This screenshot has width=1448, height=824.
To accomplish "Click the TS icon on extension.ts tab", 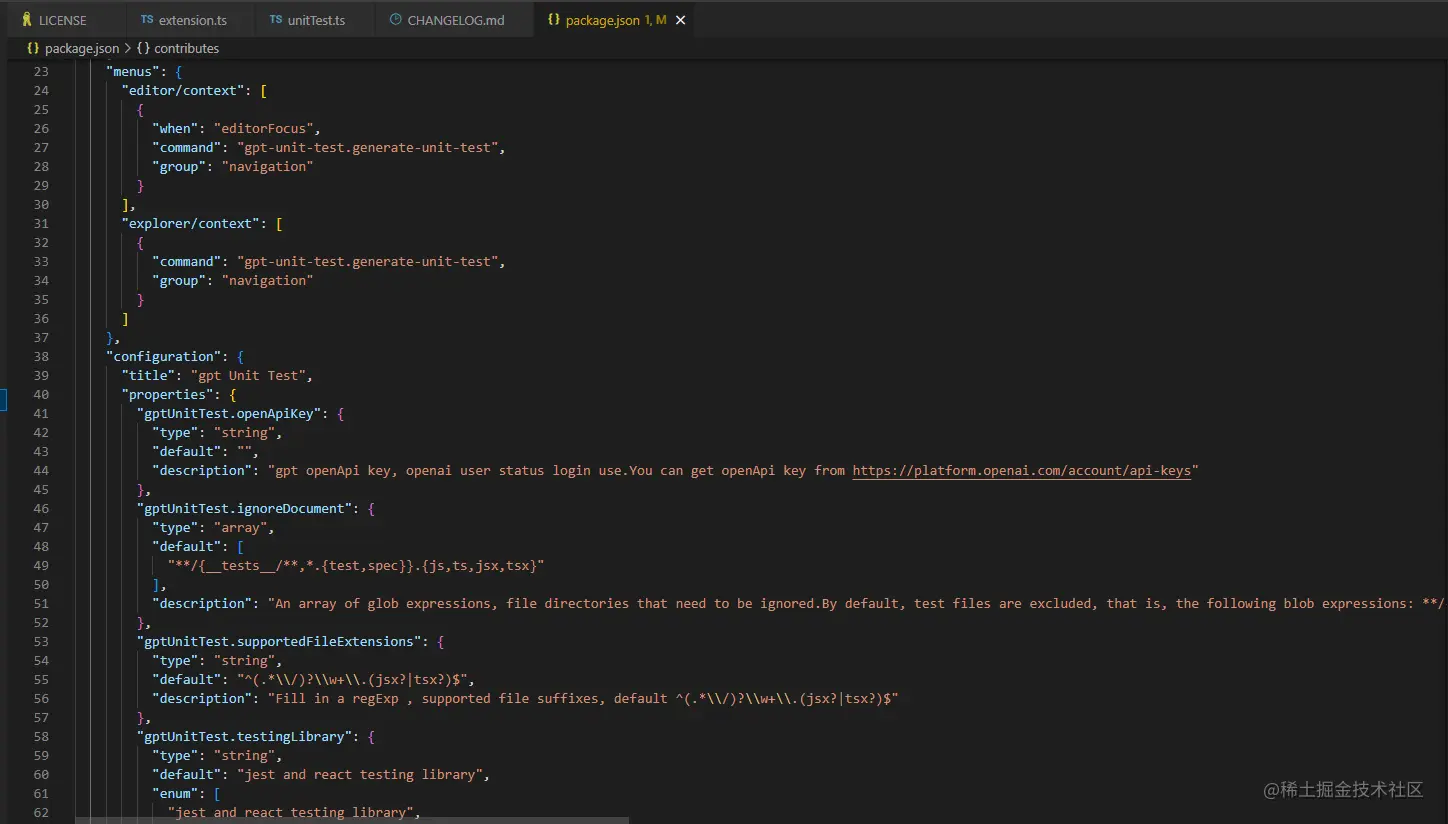I will point(147,20).
